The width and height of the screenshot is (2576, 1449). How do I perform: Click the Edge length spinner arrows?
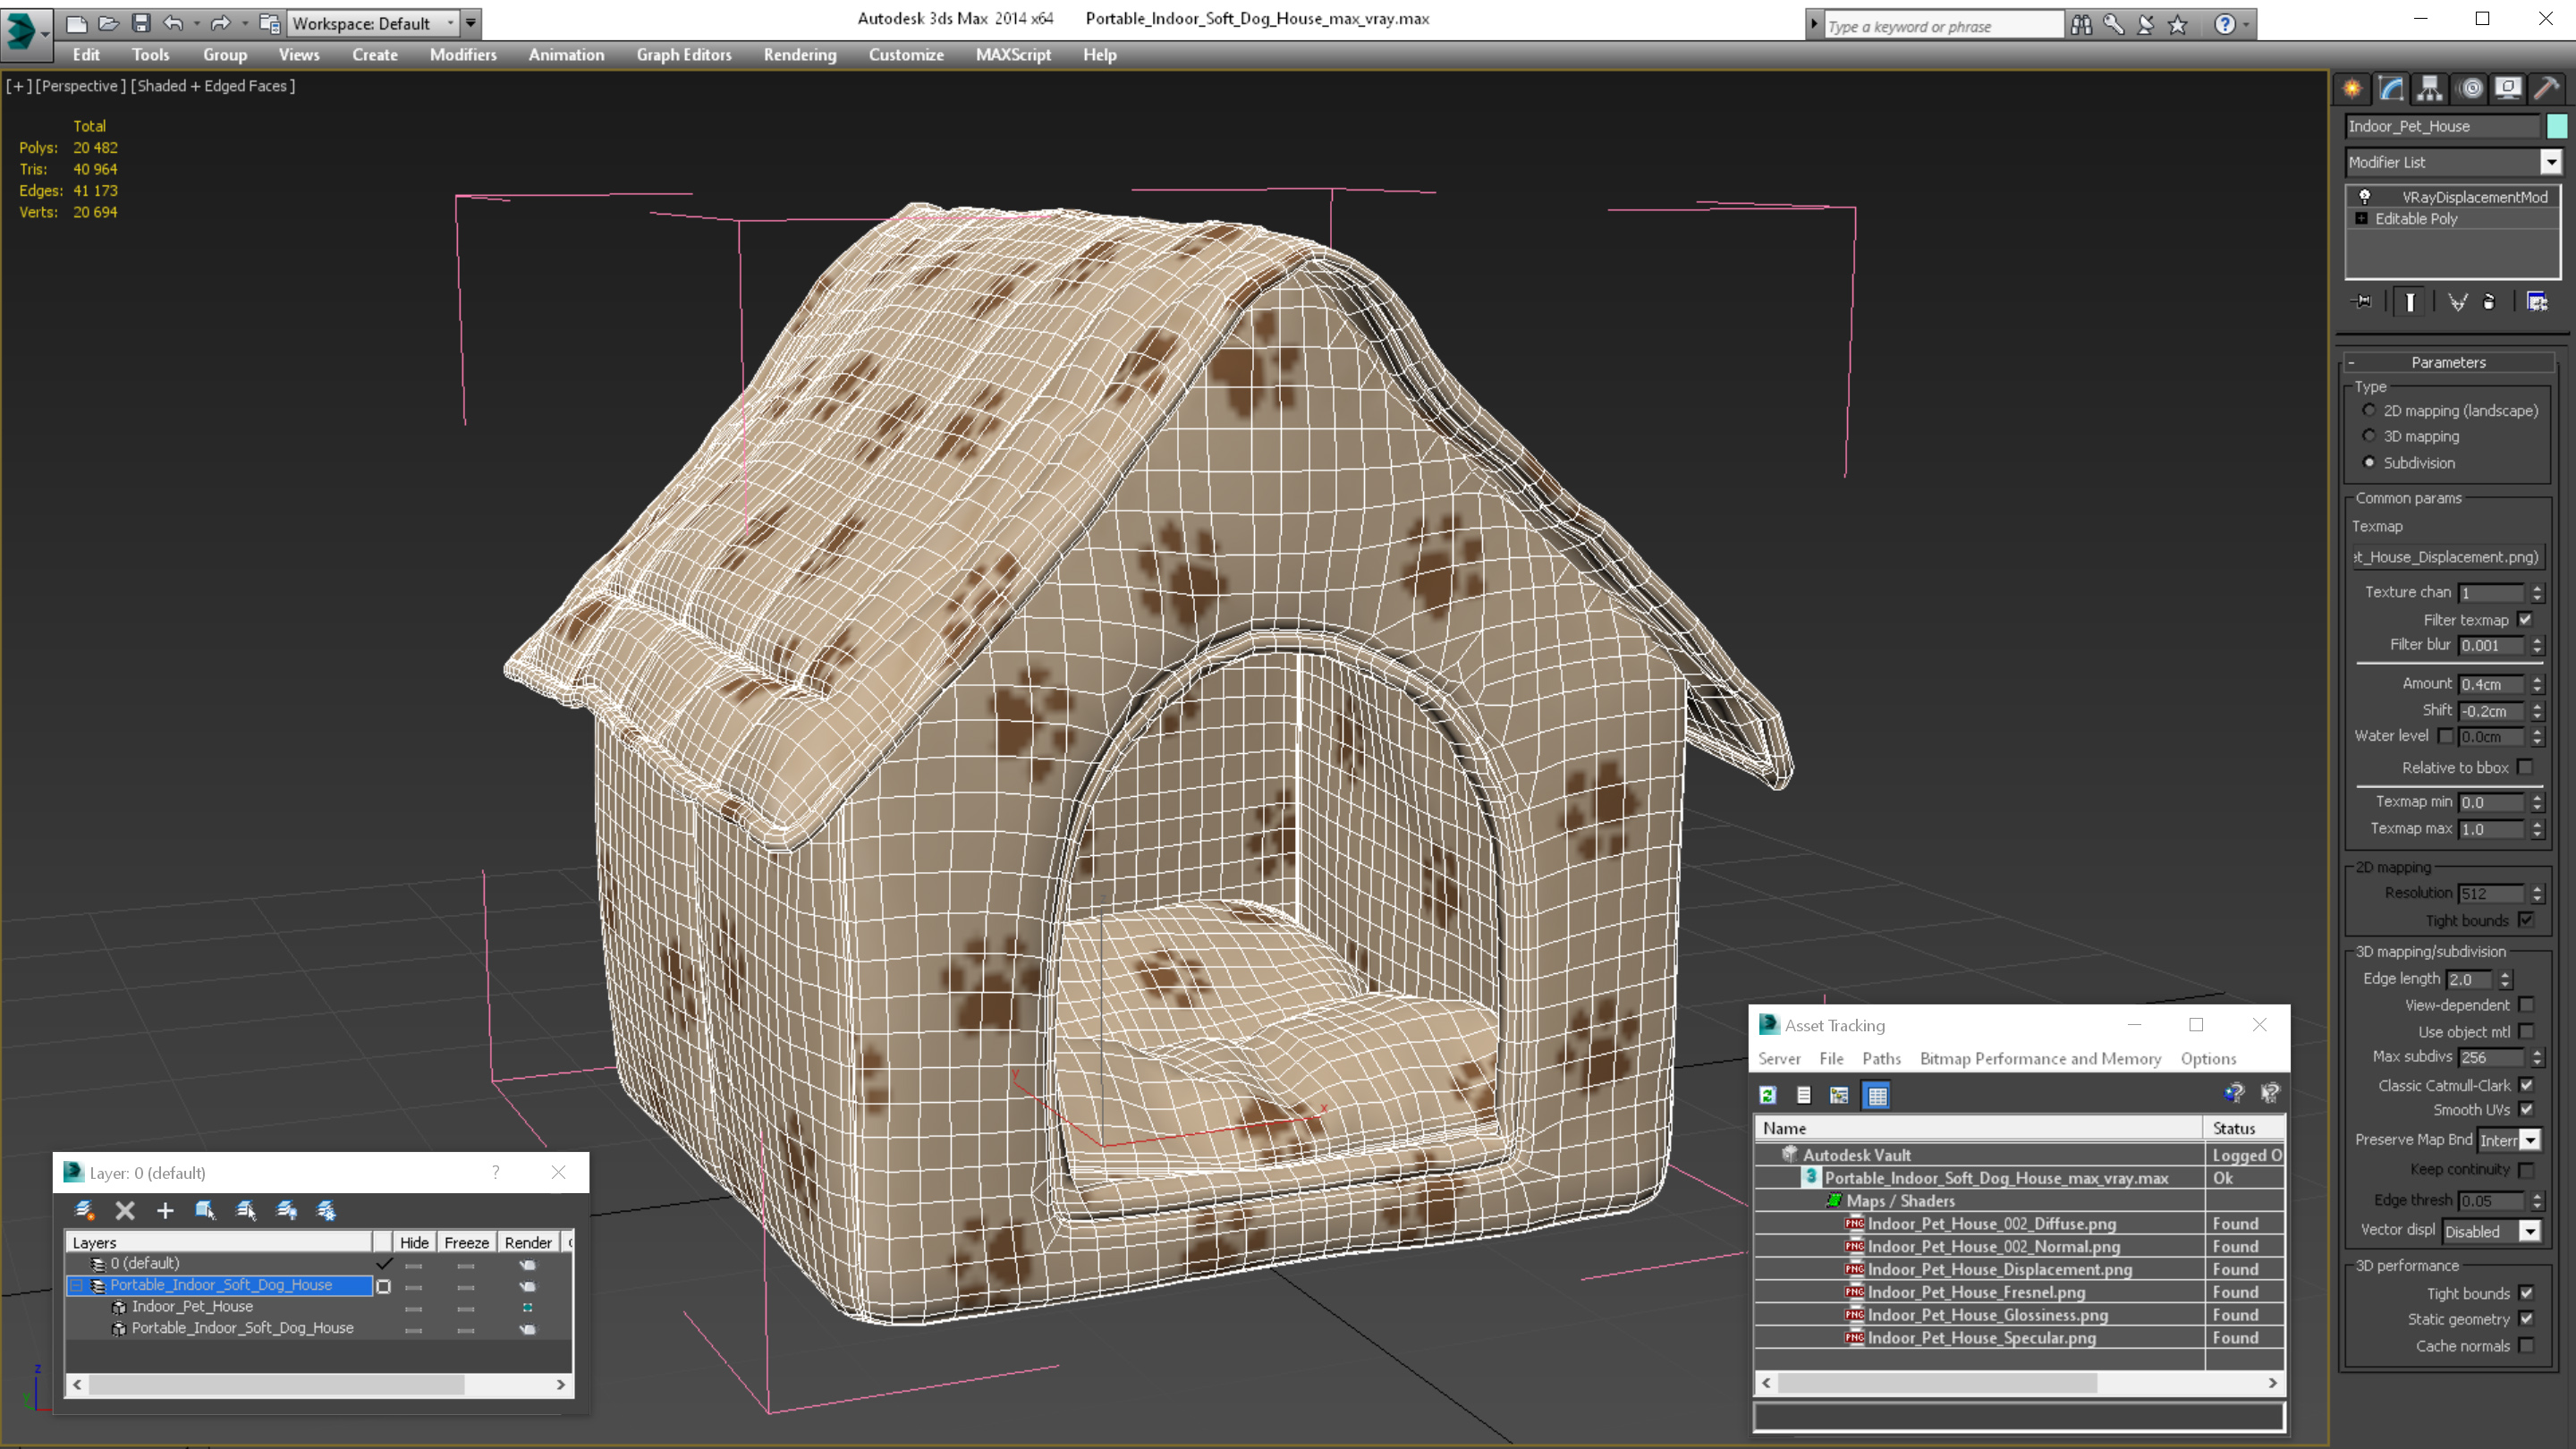coord(2505,979)
